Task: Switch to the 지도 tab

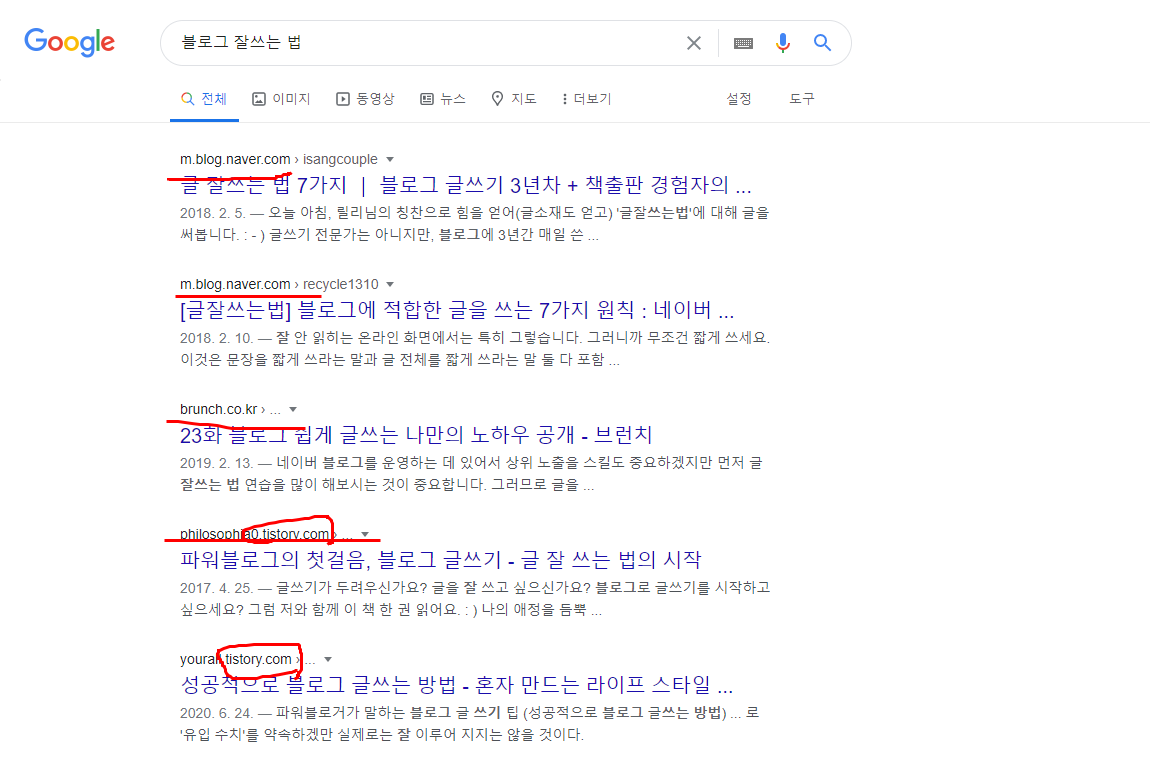Action: (x=513, y=99)
